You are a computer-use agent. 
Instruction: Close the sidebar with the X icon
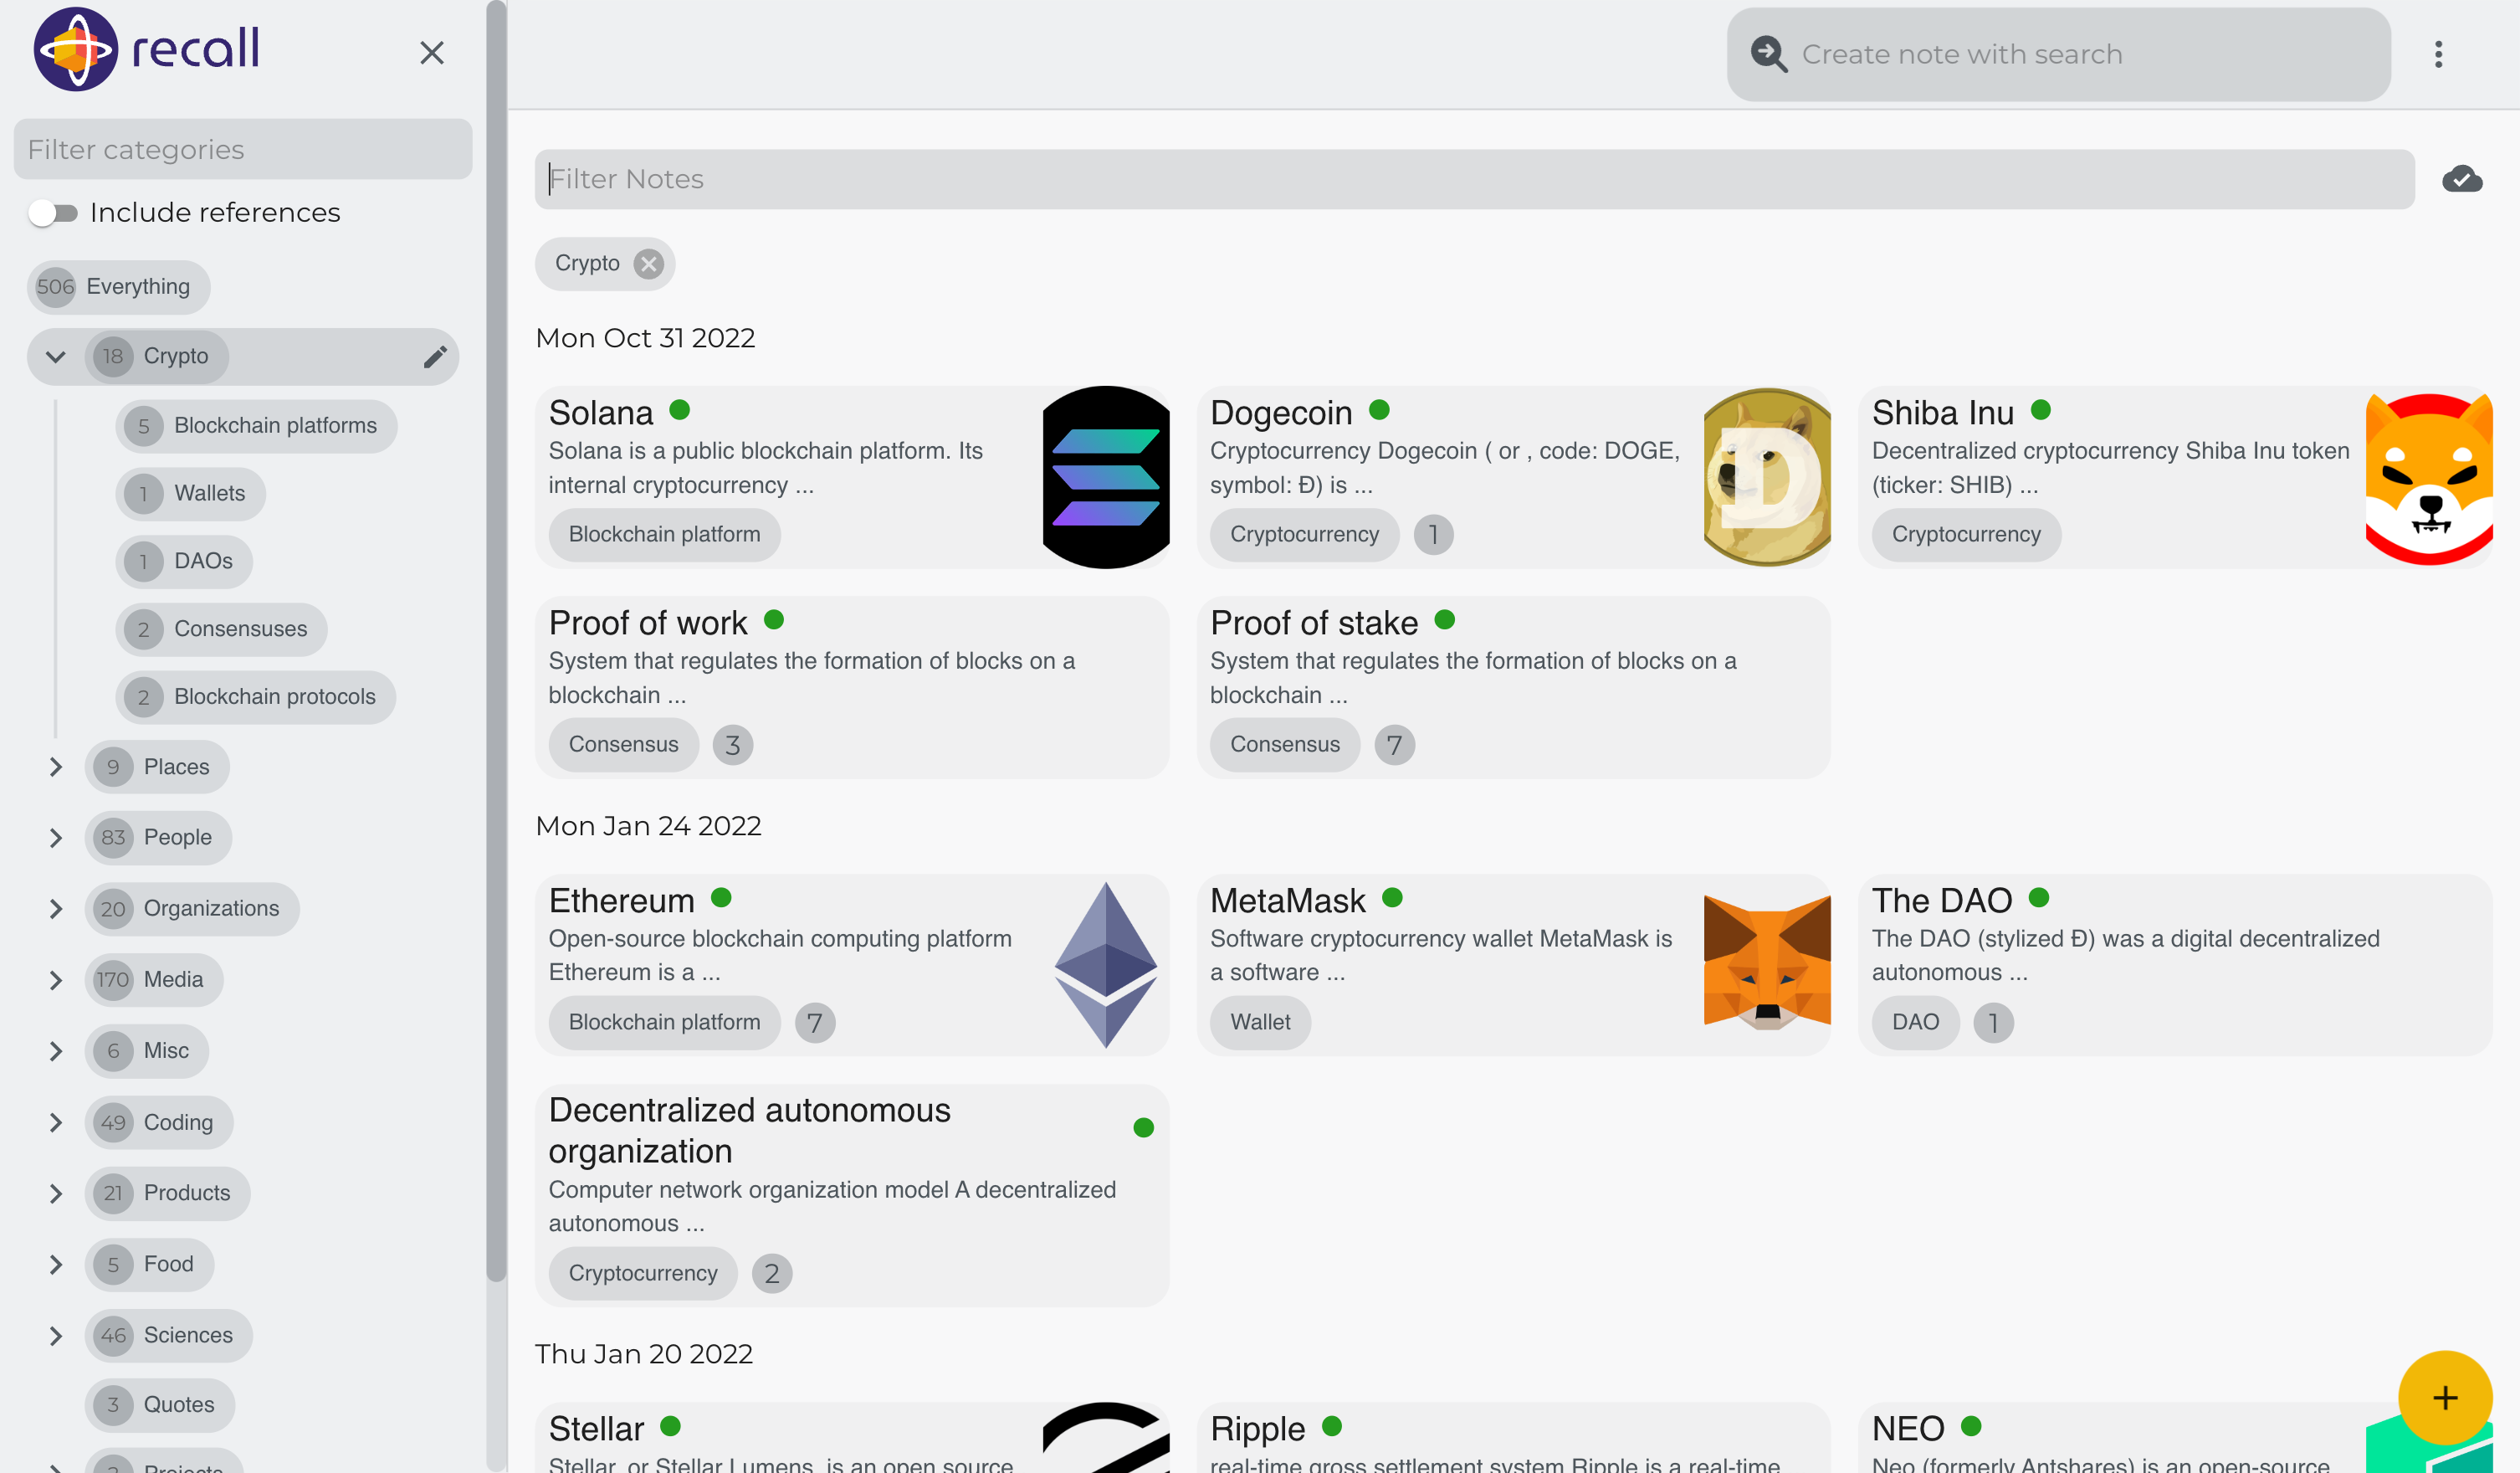[431, 53]
